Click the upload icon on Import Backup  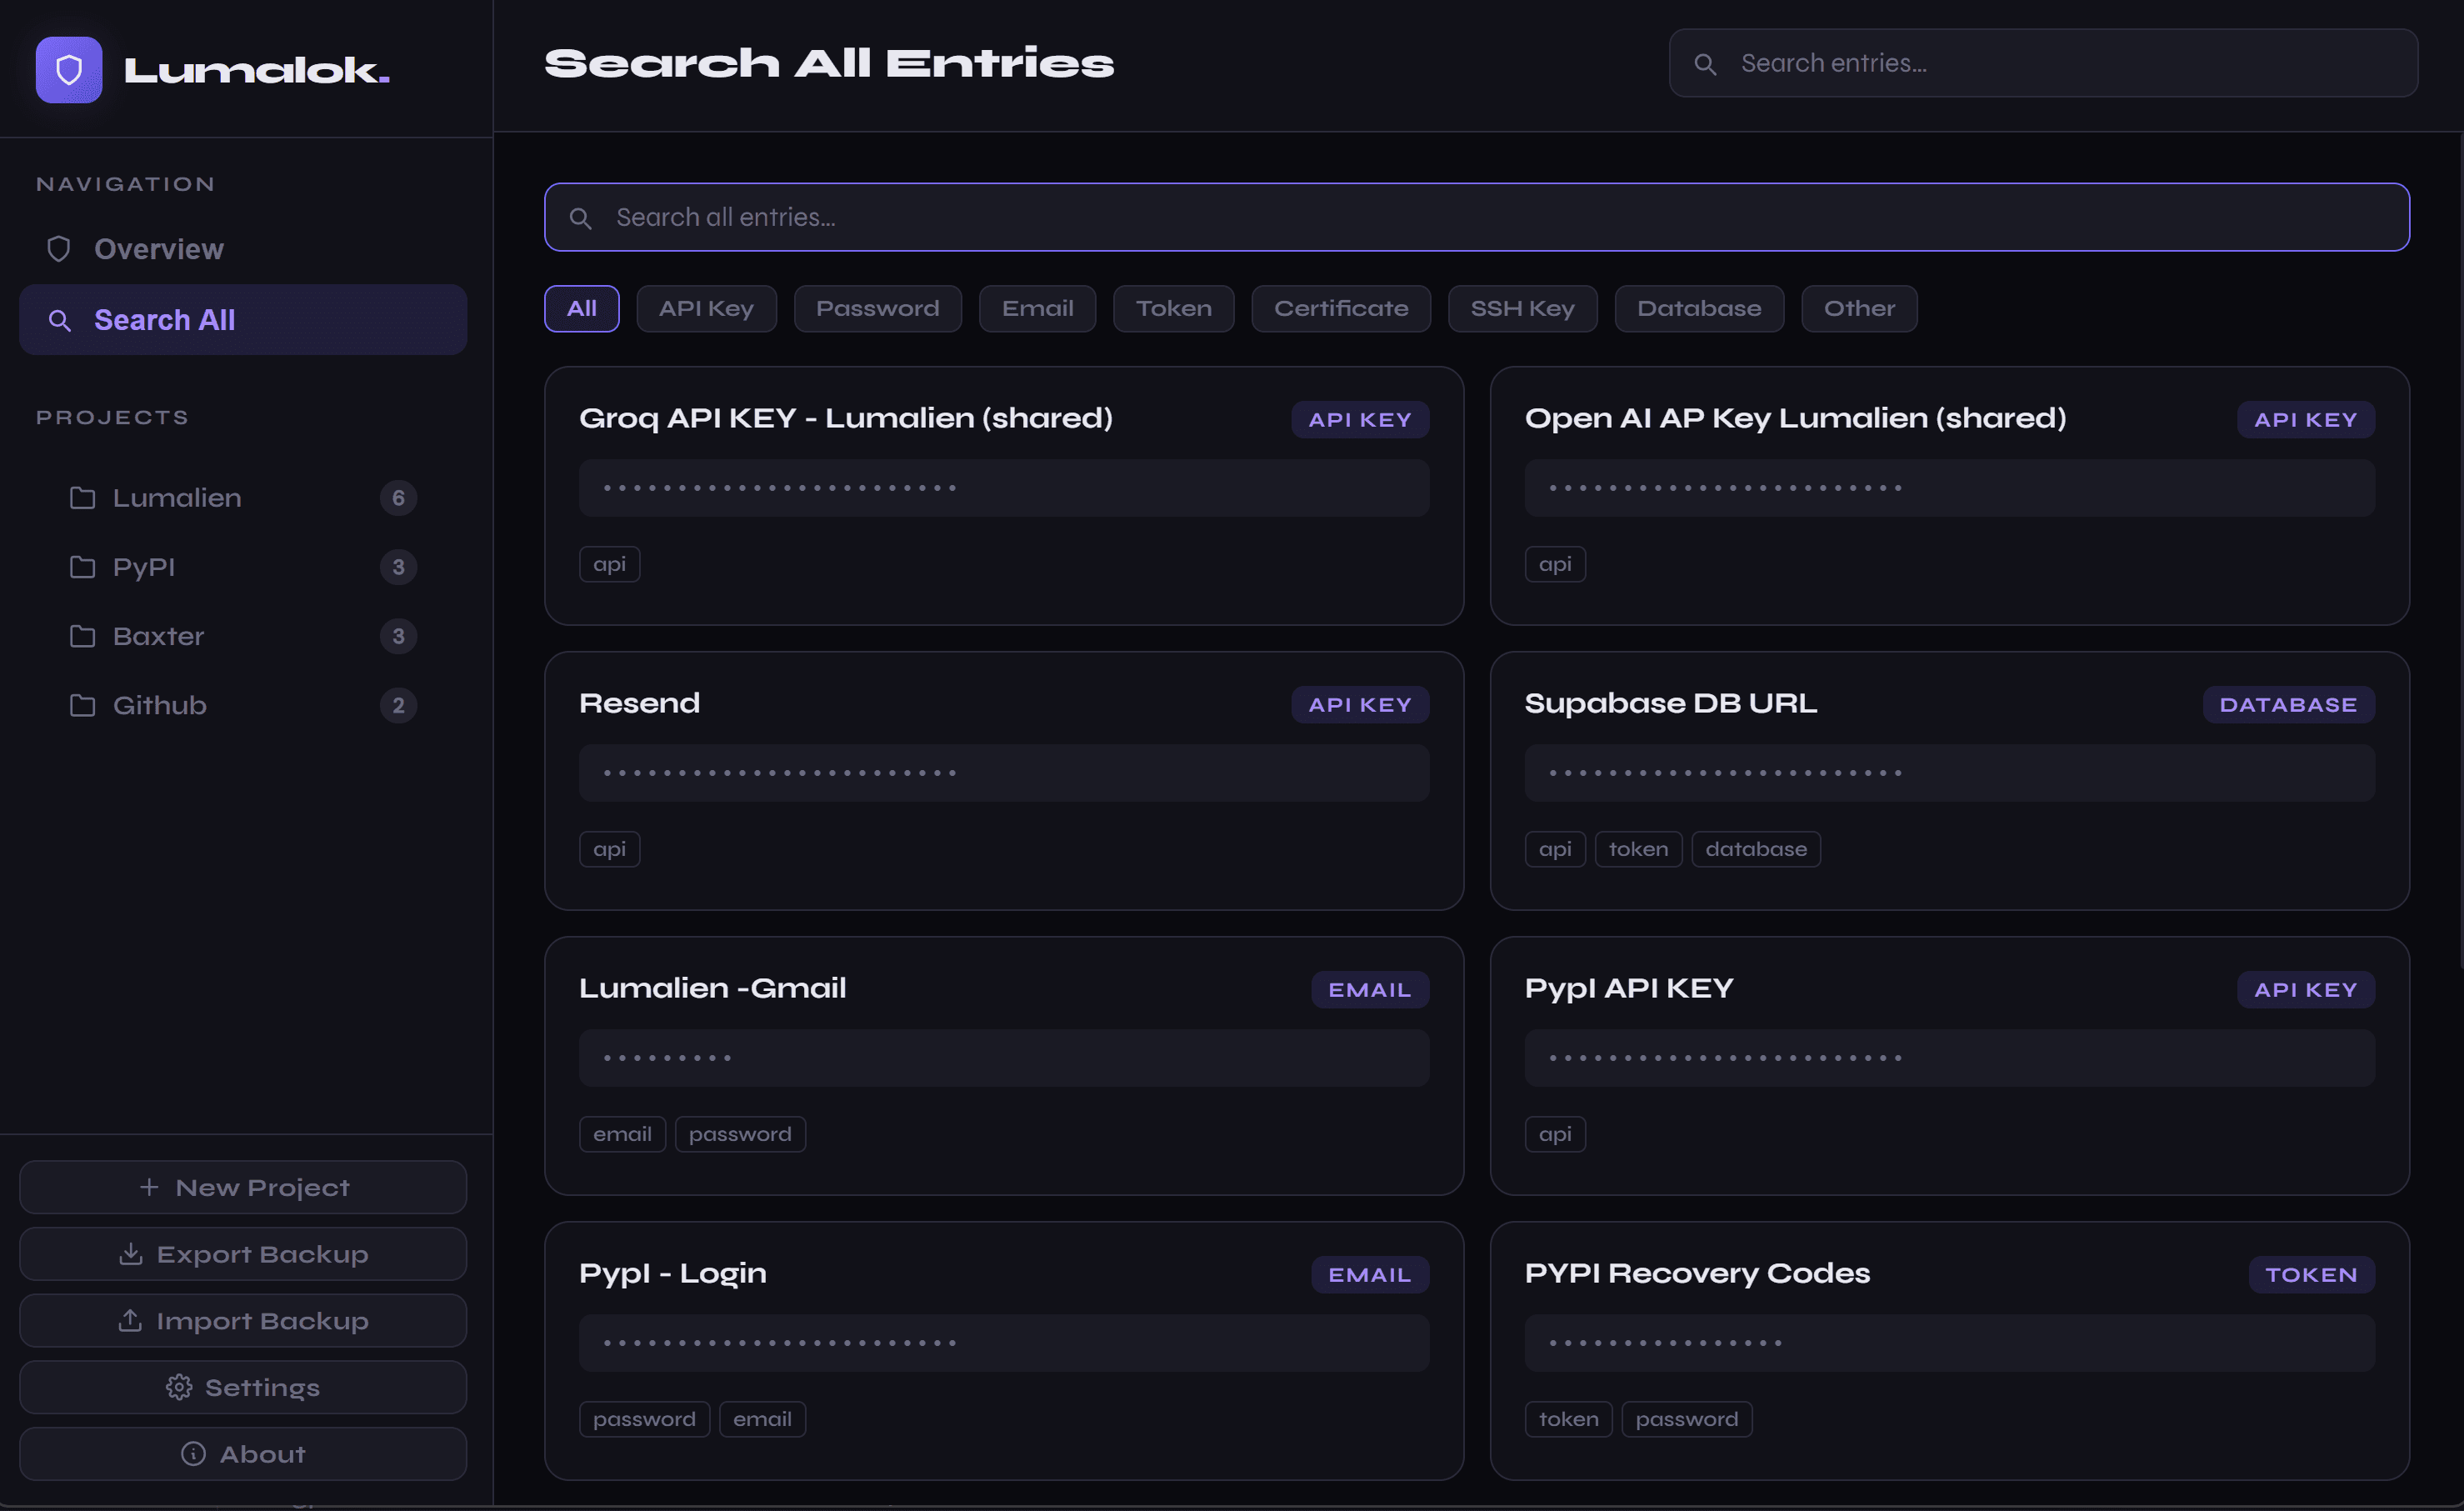point(130,1320)
